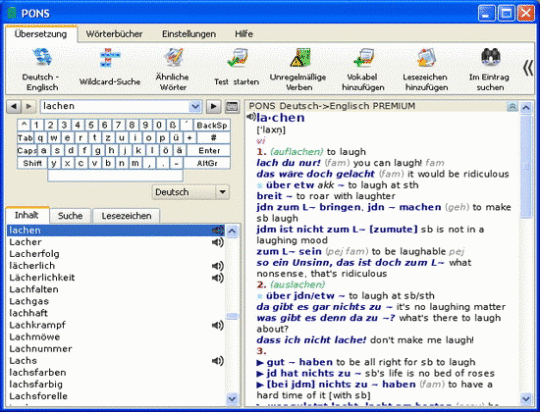Viewport: 540px width, 412px height.
Task: Click Lesezeichen hinzufügen icon
Action: click(x=426, y=57)
